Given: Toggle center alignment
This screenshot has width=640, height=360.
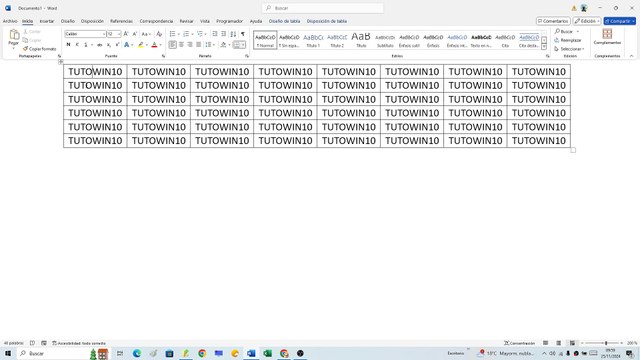Looking at the screenshot, I should pos(181,45).
